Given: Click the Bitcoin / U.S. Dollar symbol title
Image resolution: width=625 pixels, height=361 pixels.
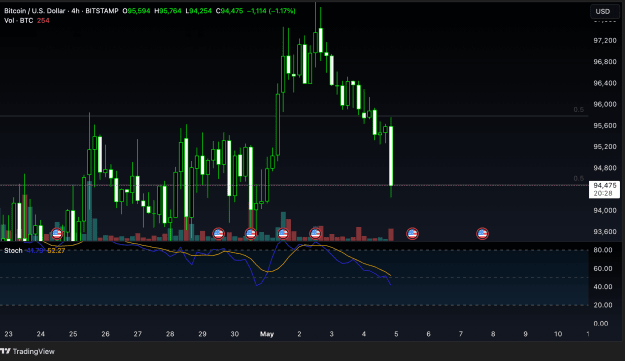Looking at the screenshot, I should (x=34, y=11).
